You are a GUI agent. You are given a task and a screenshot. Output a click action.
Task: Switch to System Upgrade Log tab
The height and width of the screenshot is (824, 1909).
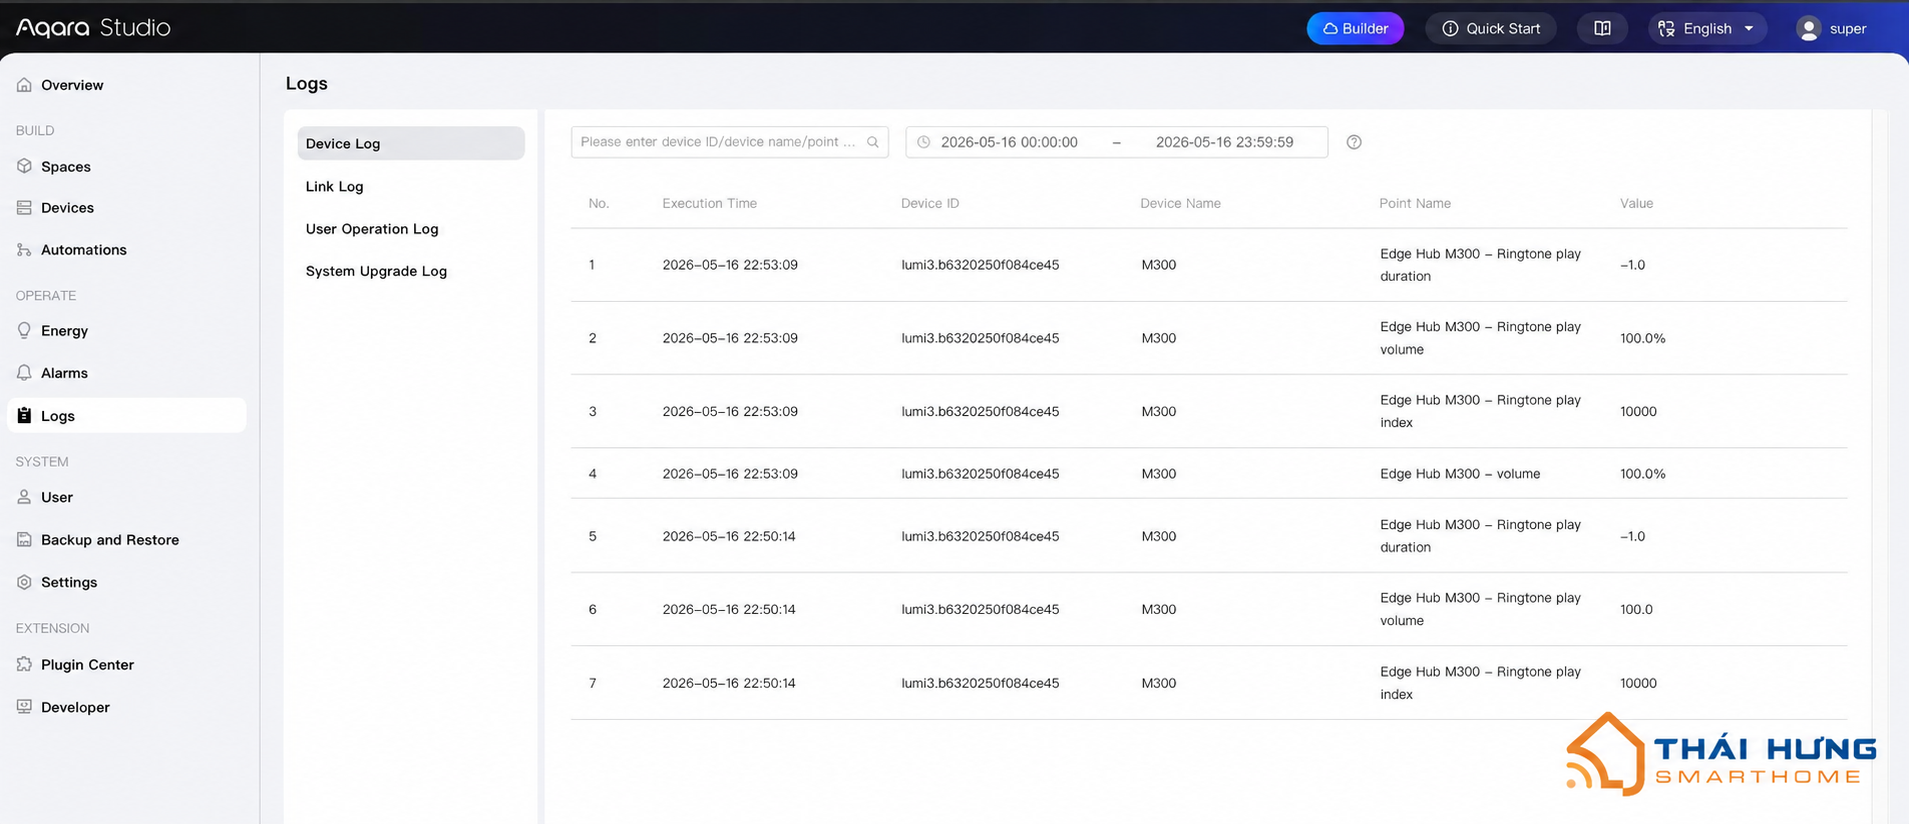click(376, 271)
